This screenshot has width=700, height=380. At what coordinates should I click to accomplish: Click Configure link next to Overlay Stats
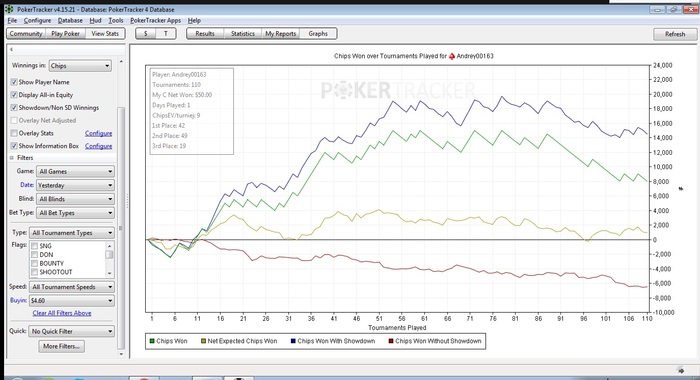pyautogui.click(x=99, y=133)
